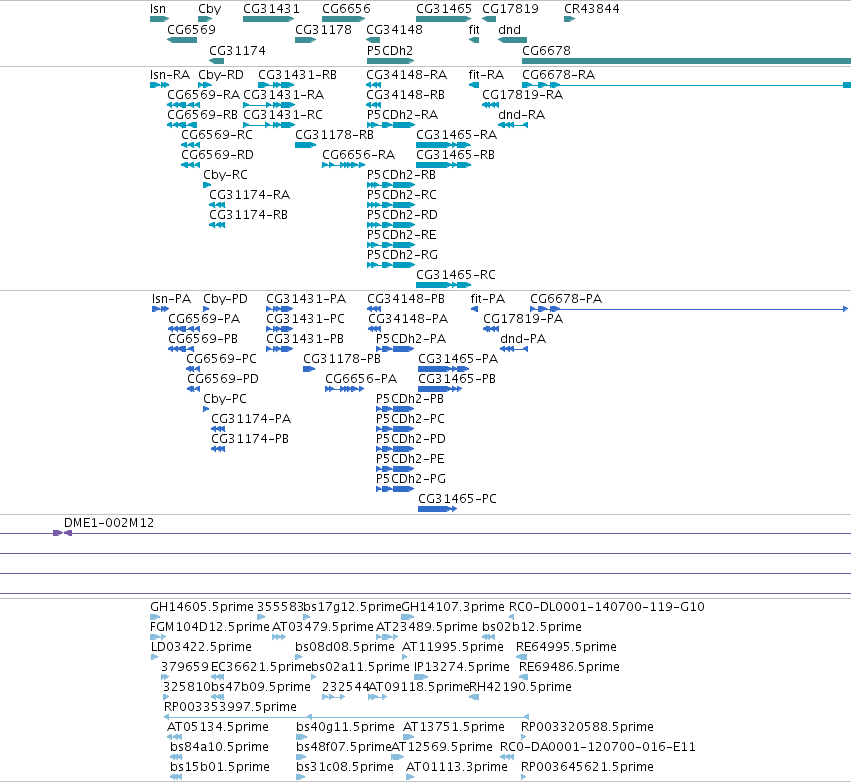Open the CG6569 gene feature
The width and height of the screenshot is (851, 782).
click(x=182, y=40)
